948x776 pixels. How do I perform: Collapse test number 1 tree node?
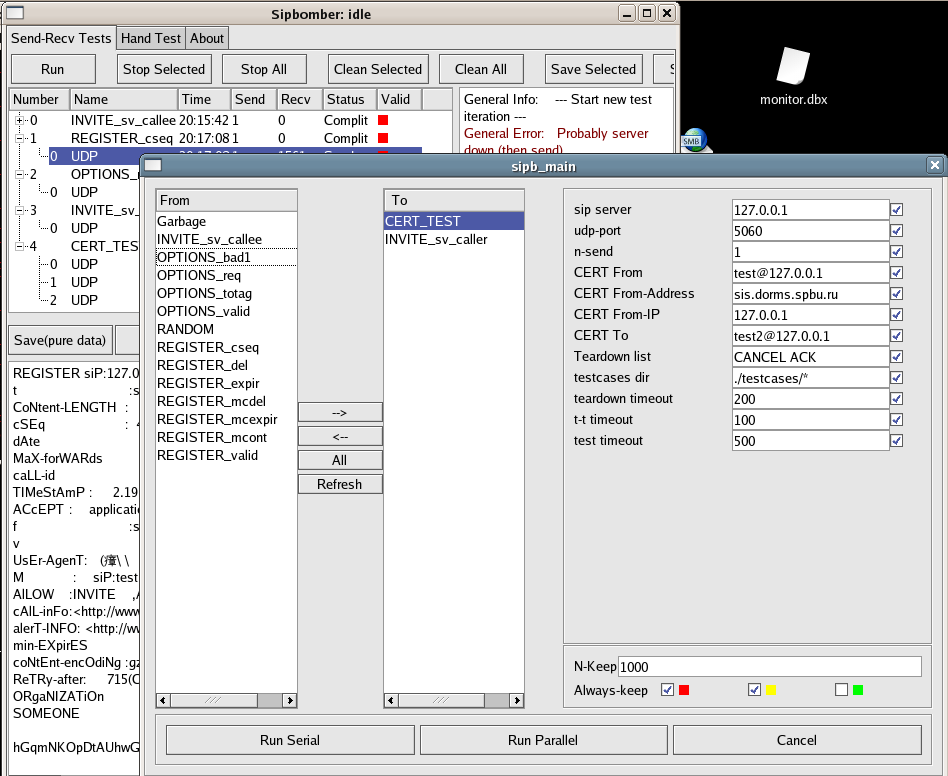pyautogui.click(x=20, y=138)
